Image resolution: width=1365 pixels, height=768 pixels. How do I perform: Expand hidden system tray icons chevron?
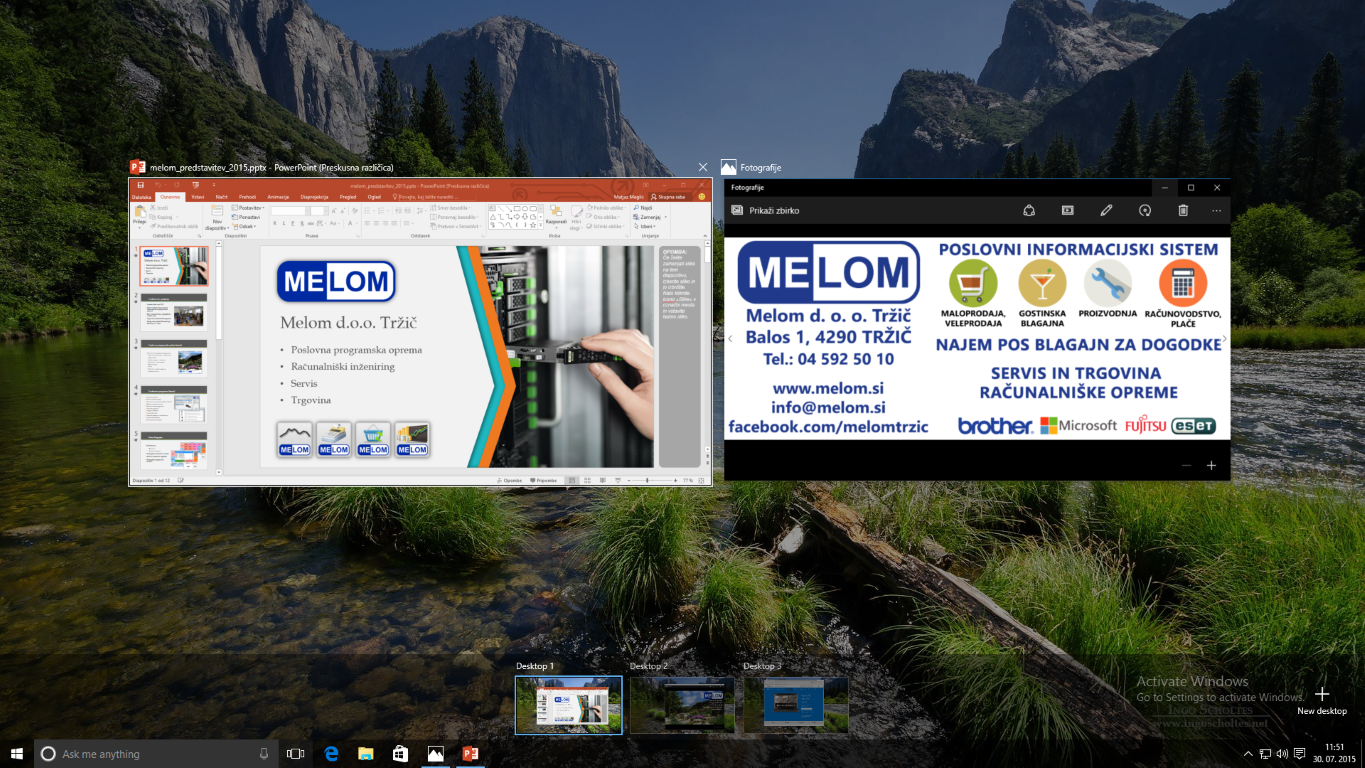[x=1247, y=753]
